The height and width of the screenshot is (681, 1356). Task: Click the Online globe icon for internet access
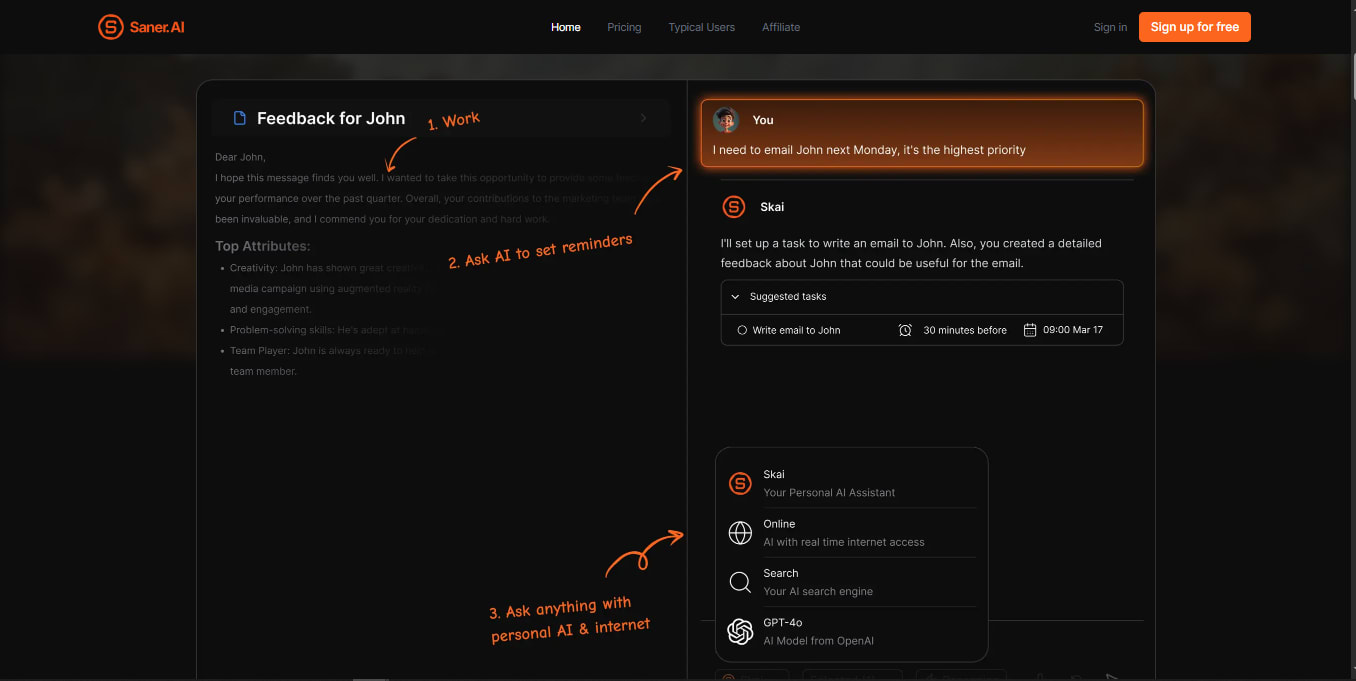tap(740, 533)
